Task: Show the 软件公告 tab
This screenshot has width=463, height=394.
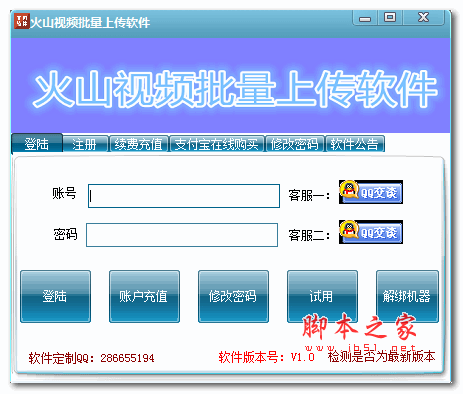Action: click(355, 144)
